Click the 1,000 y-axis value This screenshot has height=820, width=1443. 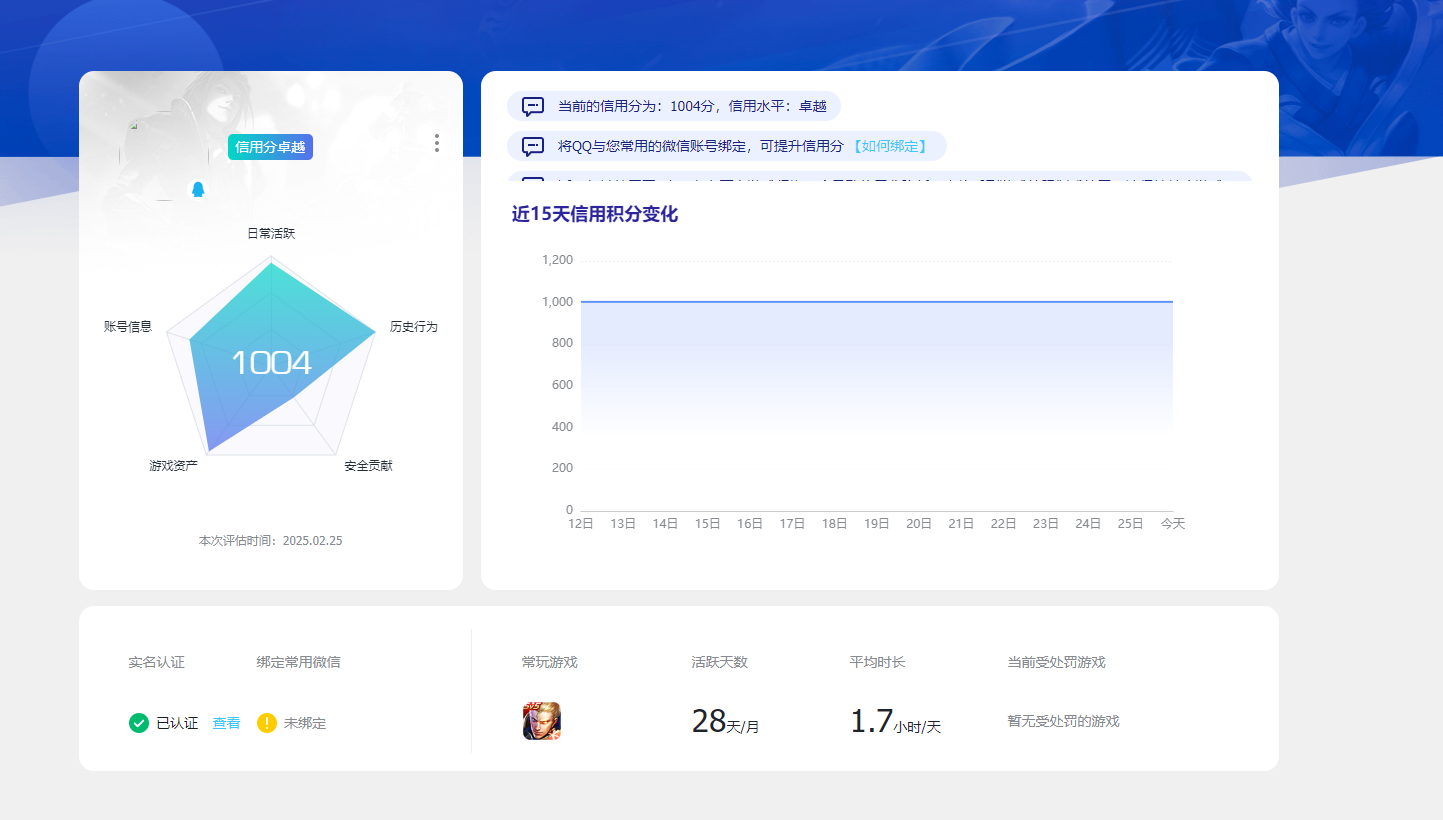(x=557, y=302)
